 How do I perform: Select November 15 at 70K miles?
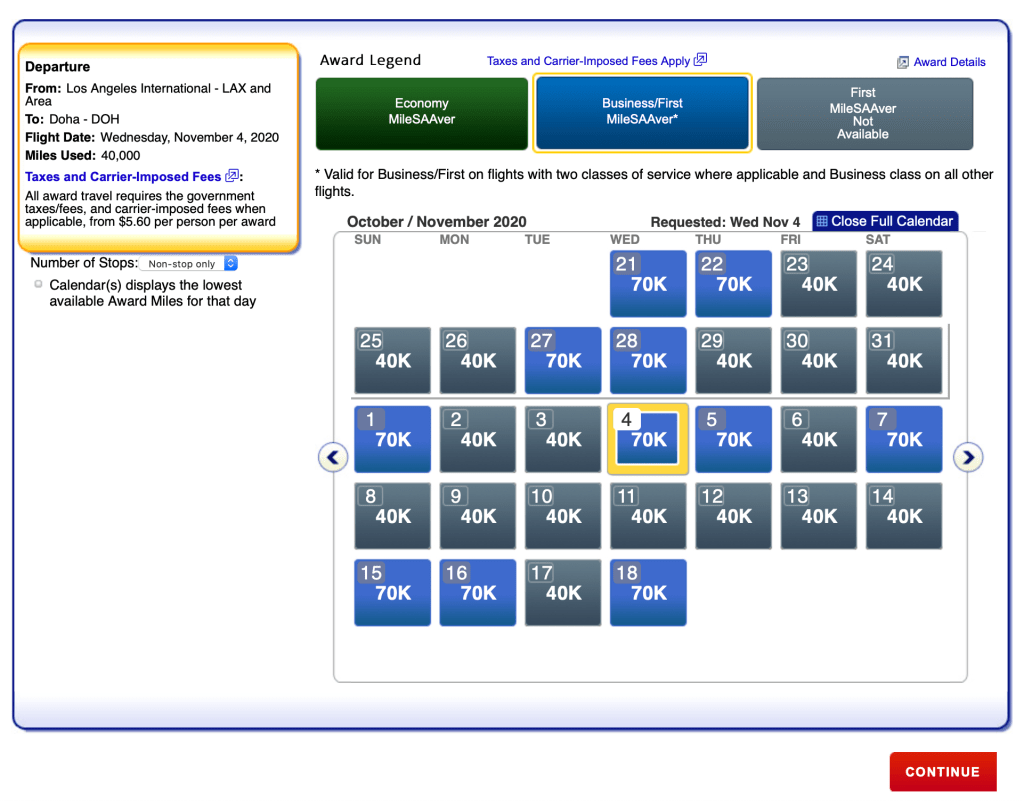(393, 593)
